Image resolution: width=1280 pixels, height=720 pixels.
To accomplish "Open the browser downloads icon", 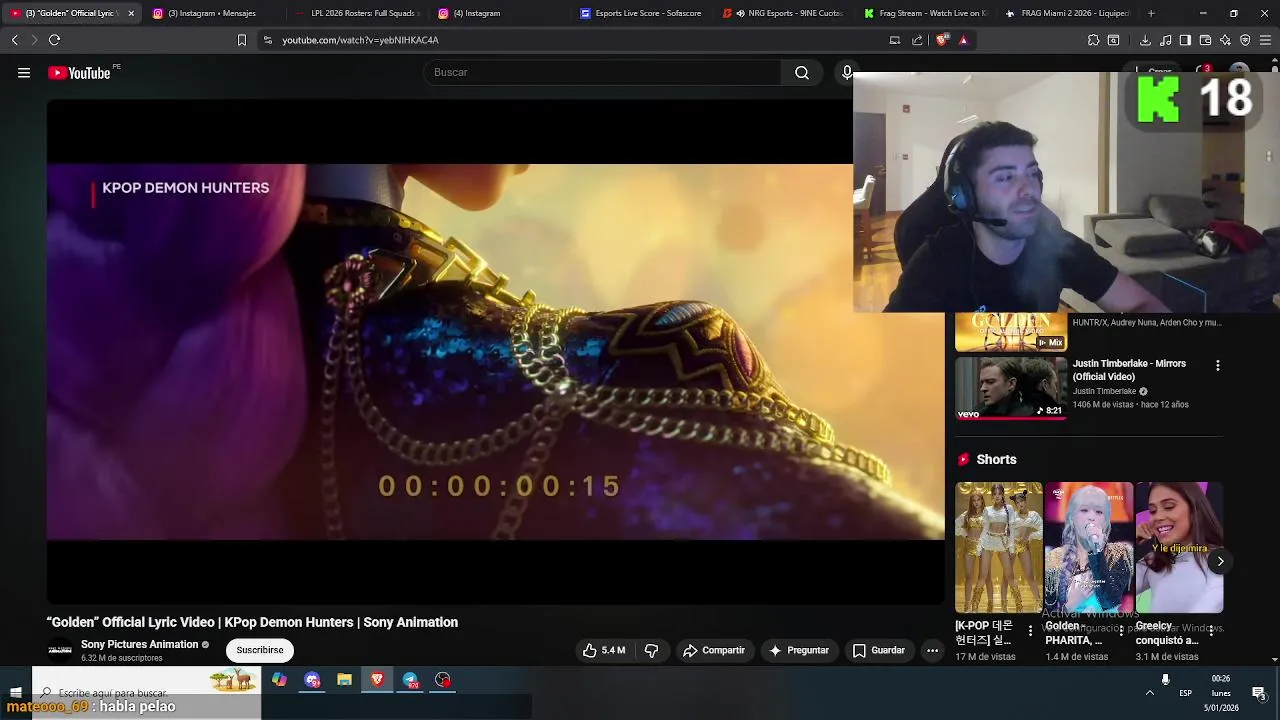I will click(x=1145, y=40).
